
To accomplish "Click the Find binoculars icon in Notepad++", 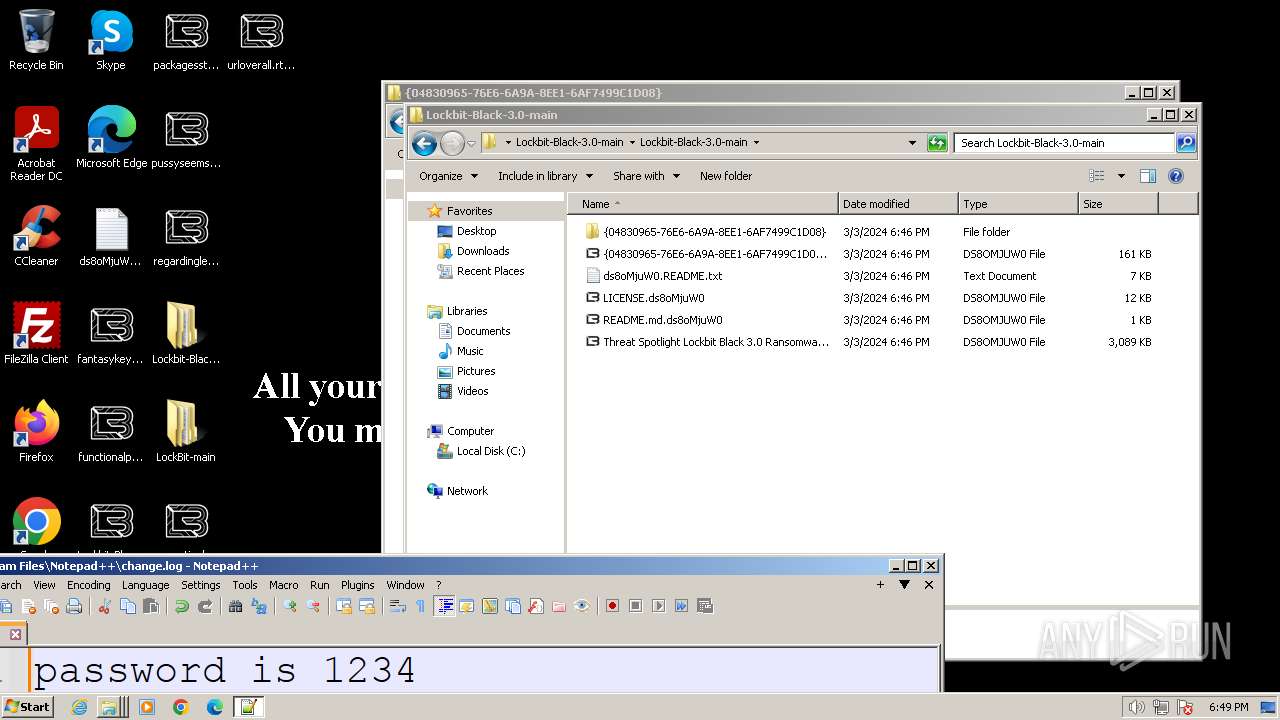I will [236, 606].
